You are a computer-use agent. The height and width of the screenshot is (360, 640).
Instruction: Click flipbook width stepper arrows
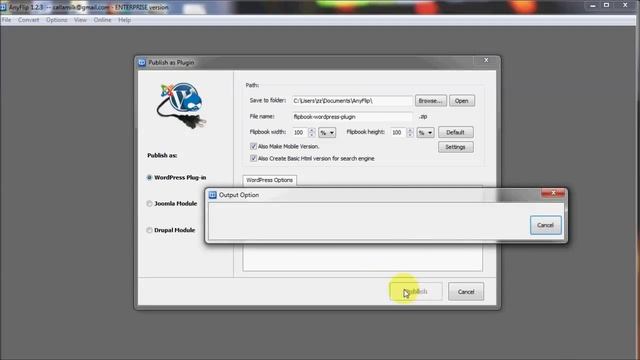tap(312, 132)
